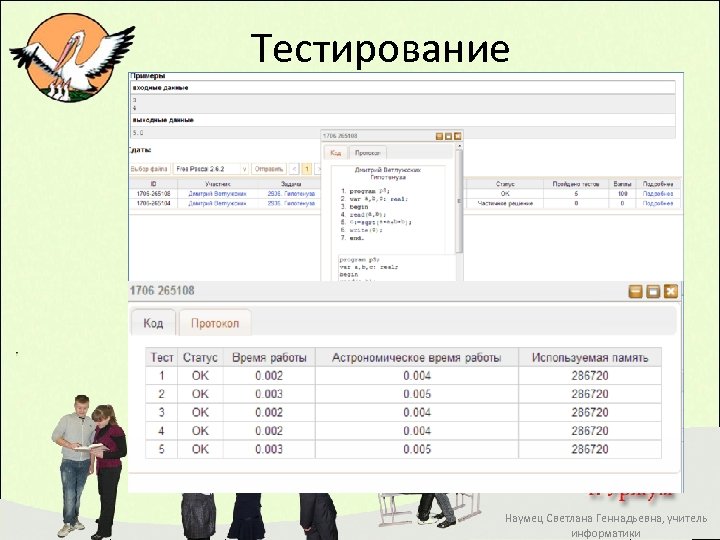Minimize the small 1706 265108 code popup
The width and height of the screenshot is (720, 540).
pyautogui.click(x=439, y=136)
